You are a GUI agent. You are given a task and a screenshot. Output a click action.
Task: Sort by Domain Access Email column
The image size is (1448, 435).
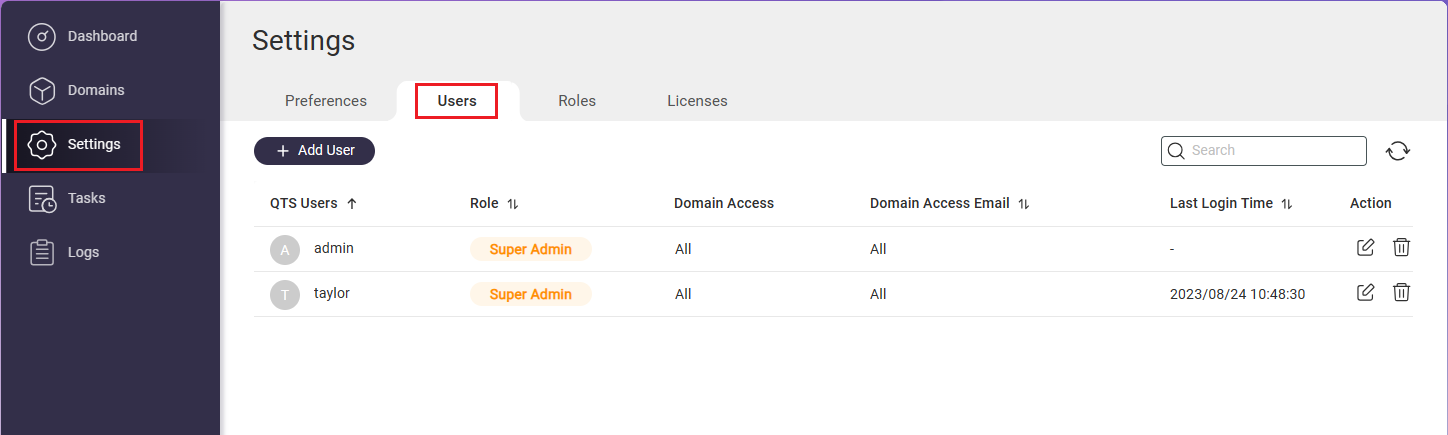point(1023,204)
